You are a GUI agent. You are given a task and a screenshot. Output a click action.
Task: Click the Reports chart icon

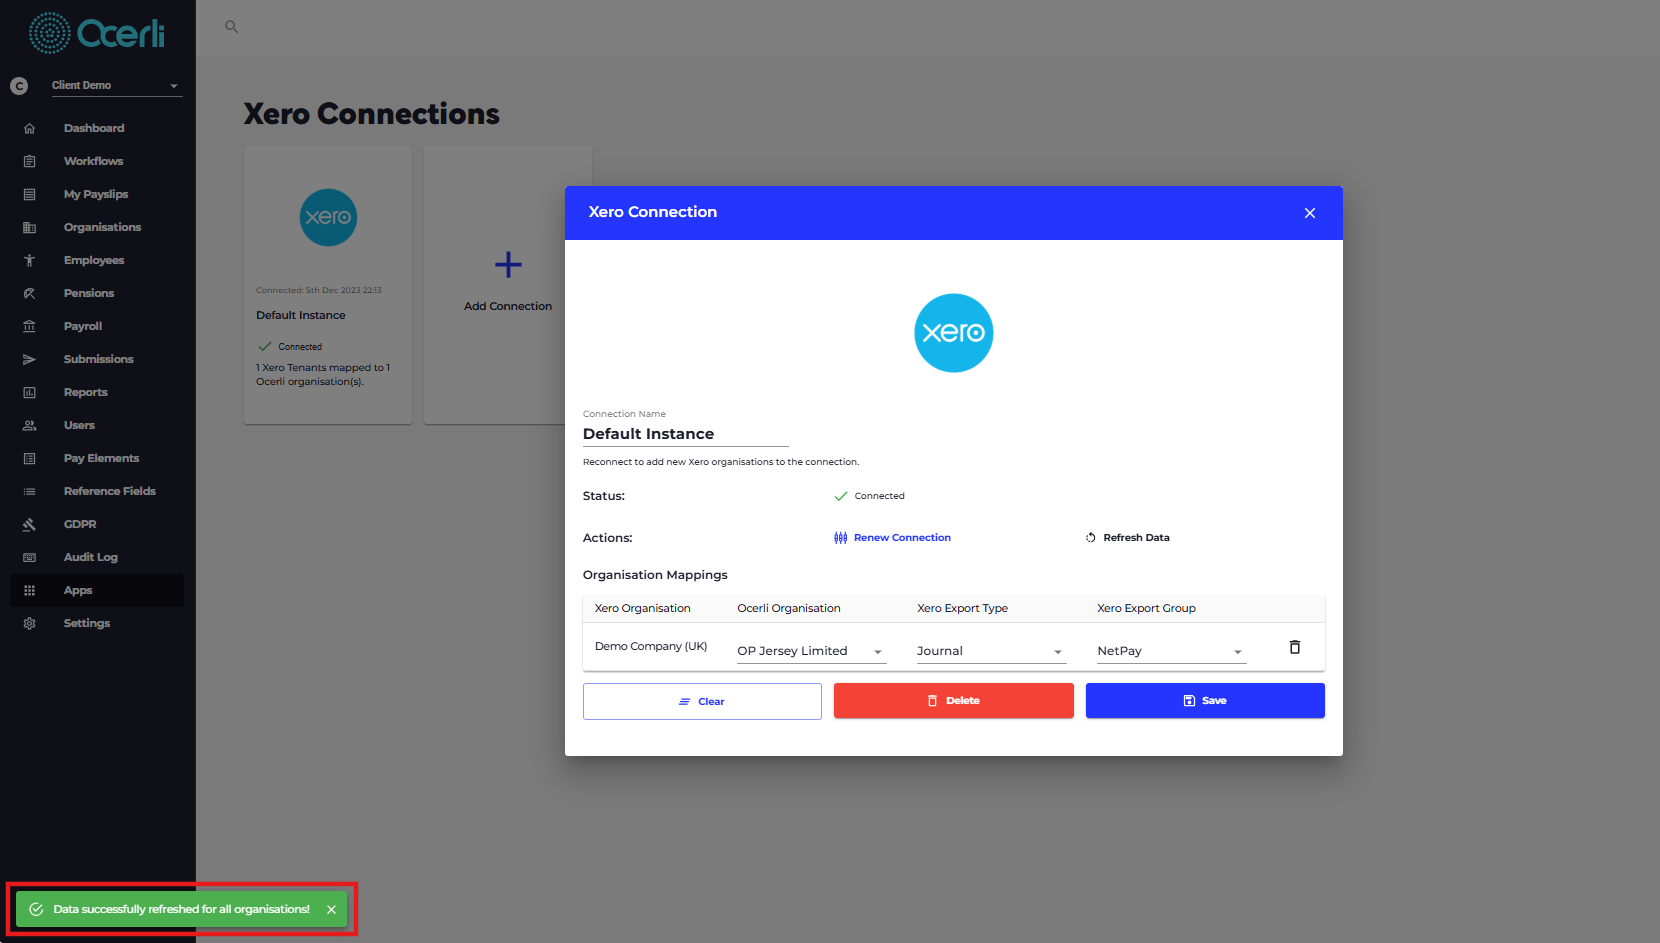coord(29,392)
